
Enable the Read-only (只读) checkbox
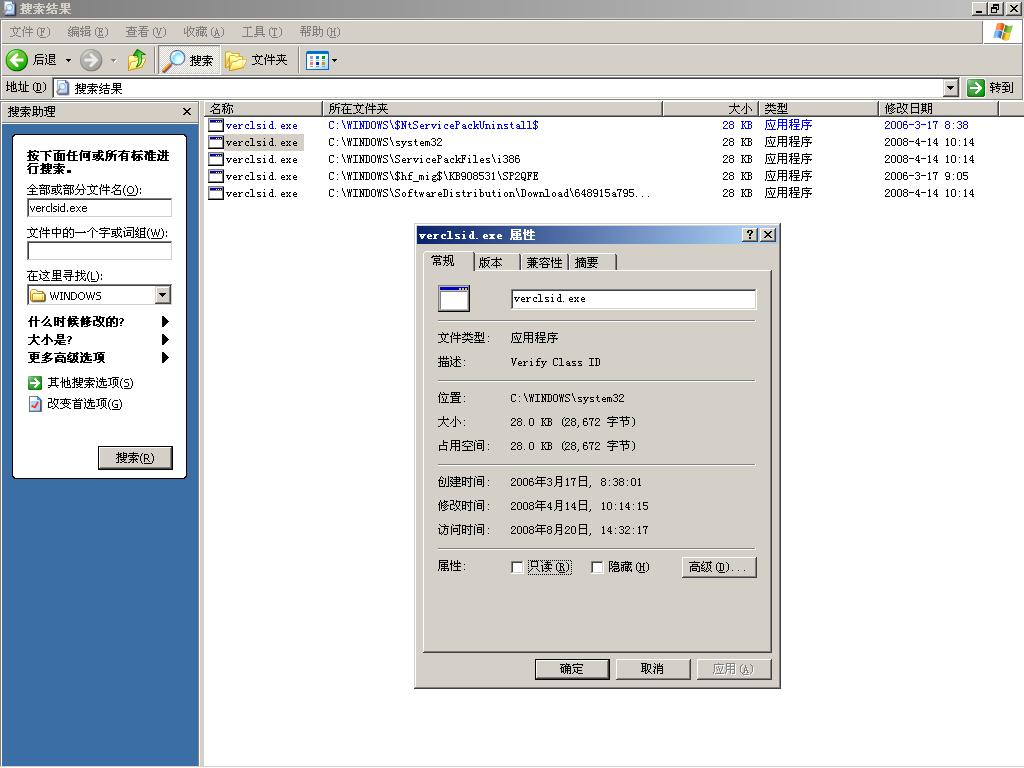click(517, 567)
